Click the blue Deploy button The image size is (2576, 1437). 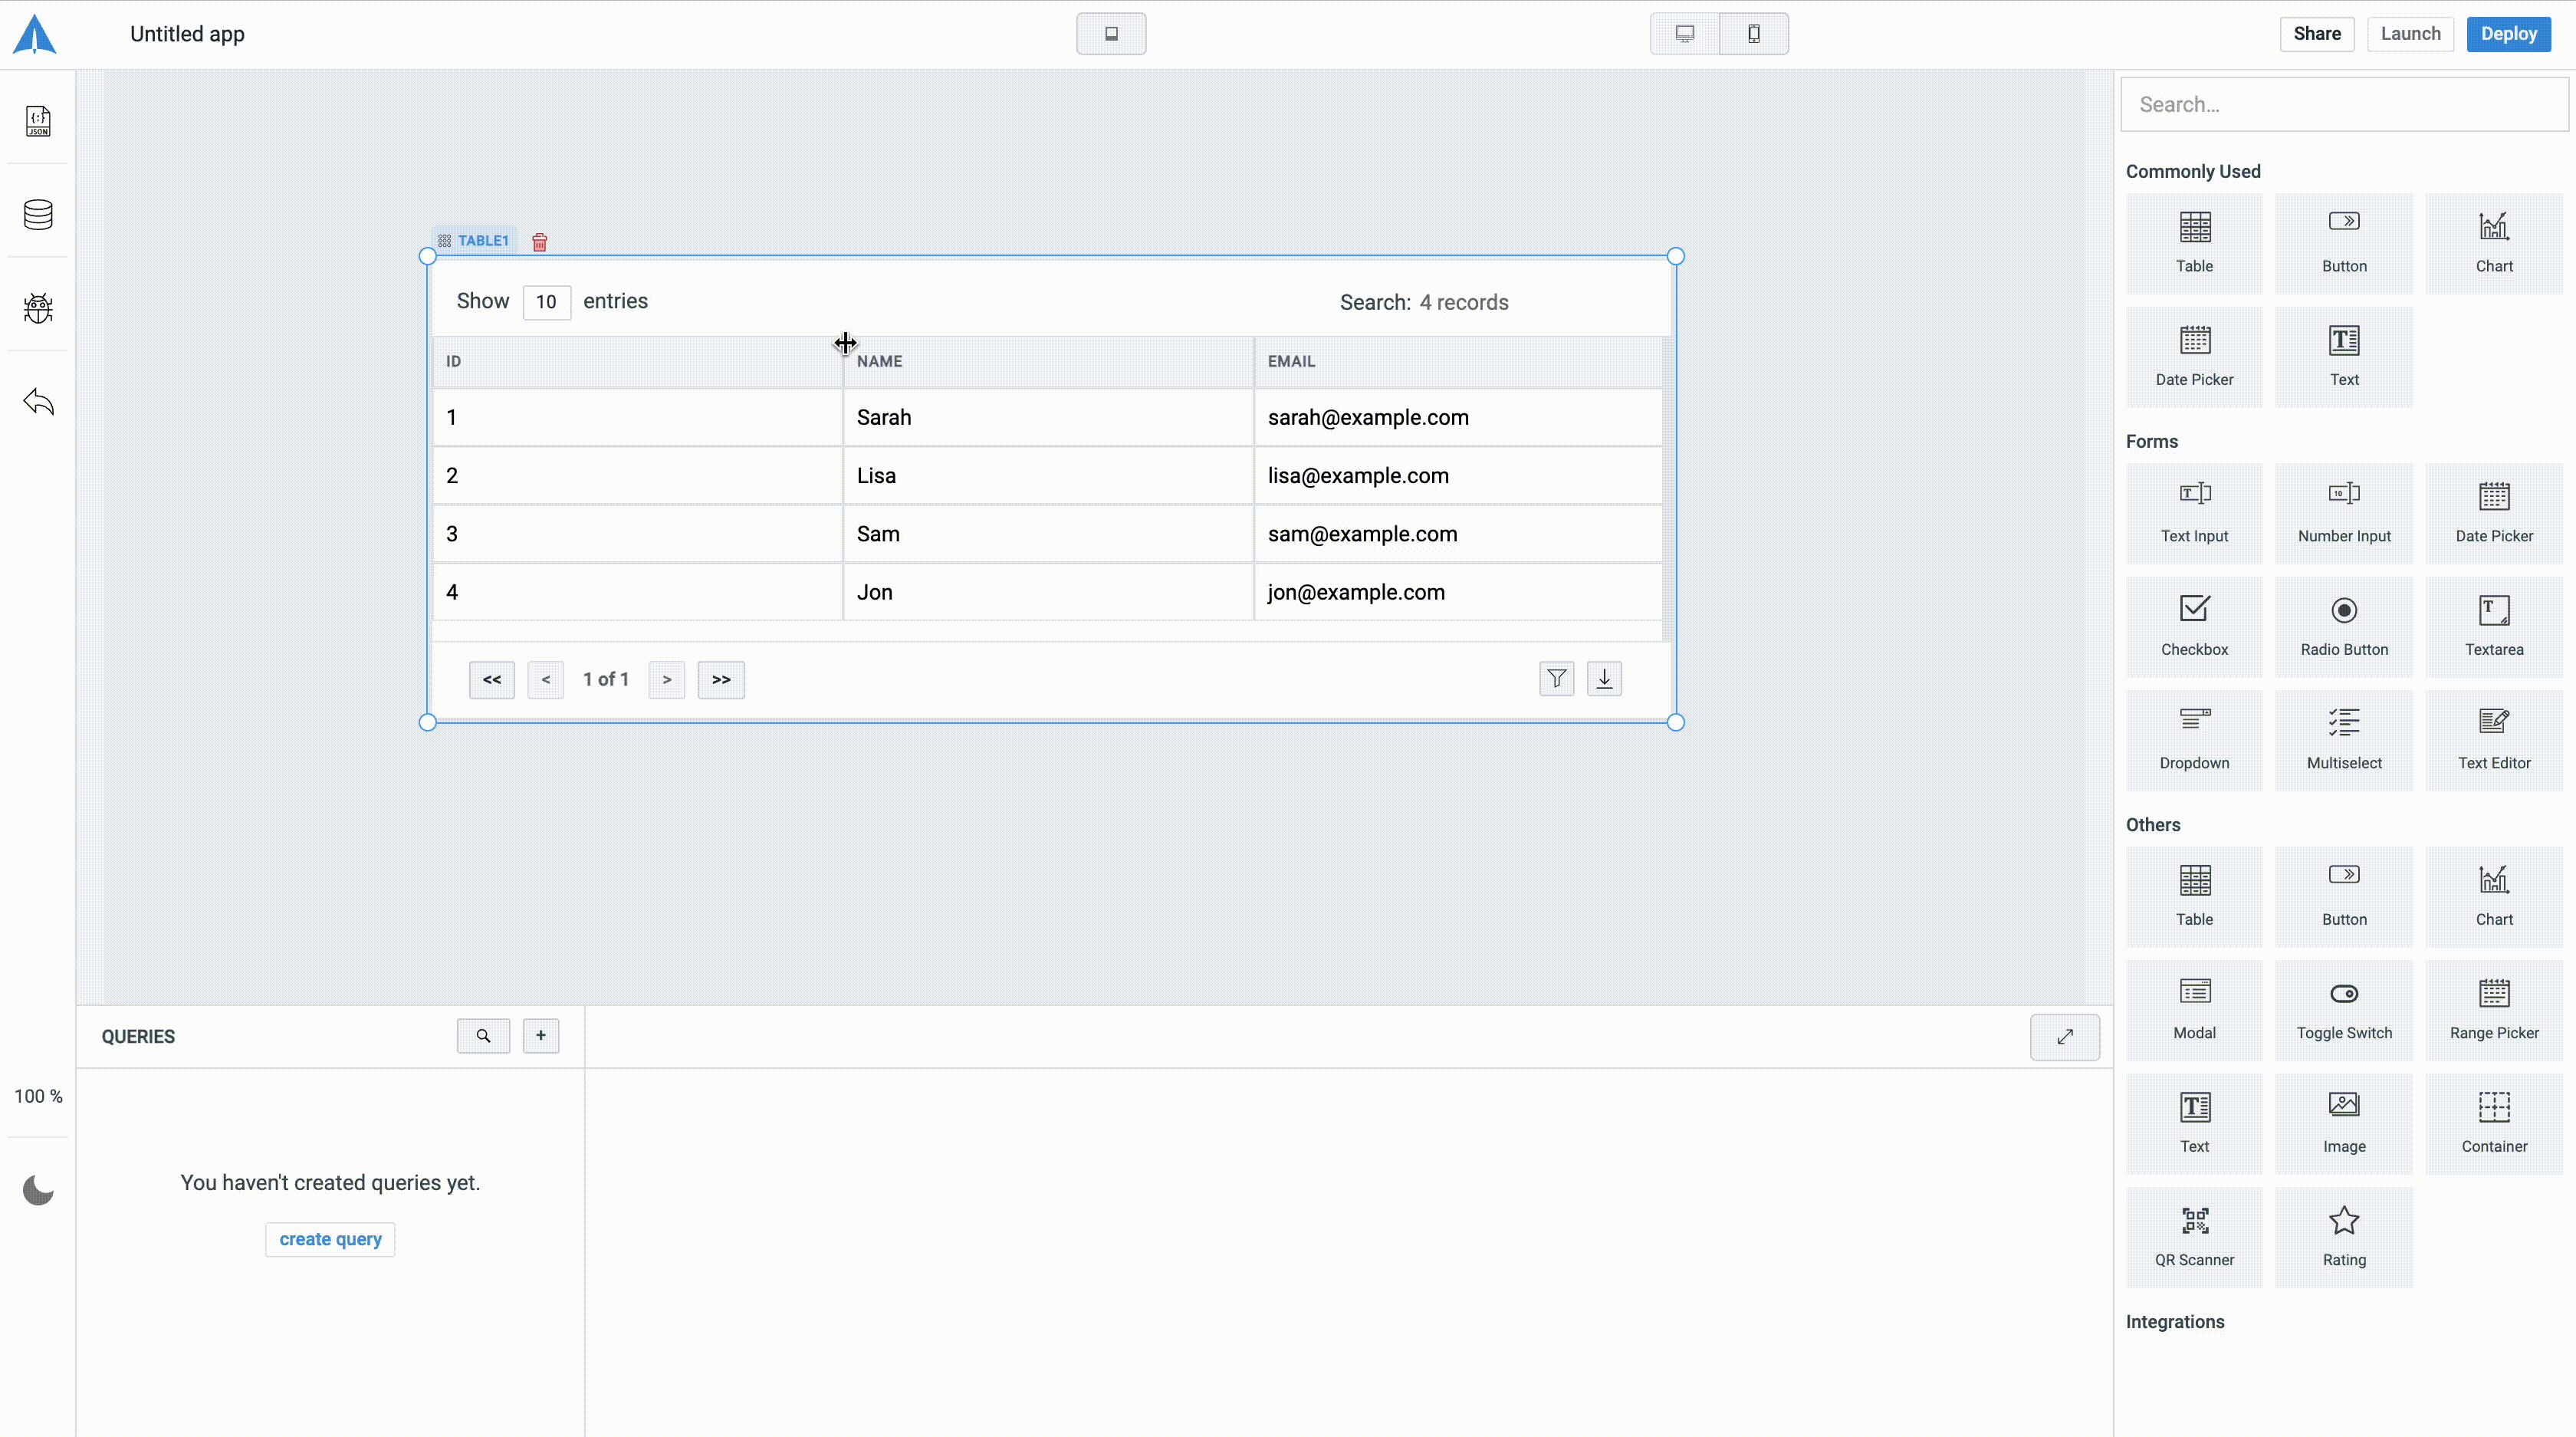click(2508, 34)
